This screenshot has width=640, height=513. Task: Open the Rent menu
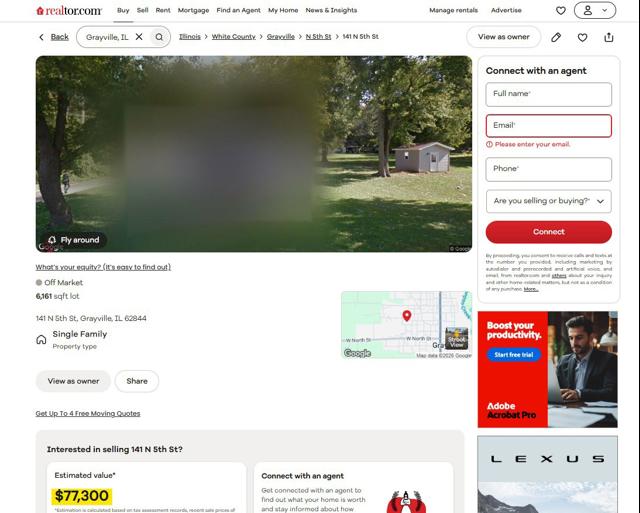(x=163, y=10)
